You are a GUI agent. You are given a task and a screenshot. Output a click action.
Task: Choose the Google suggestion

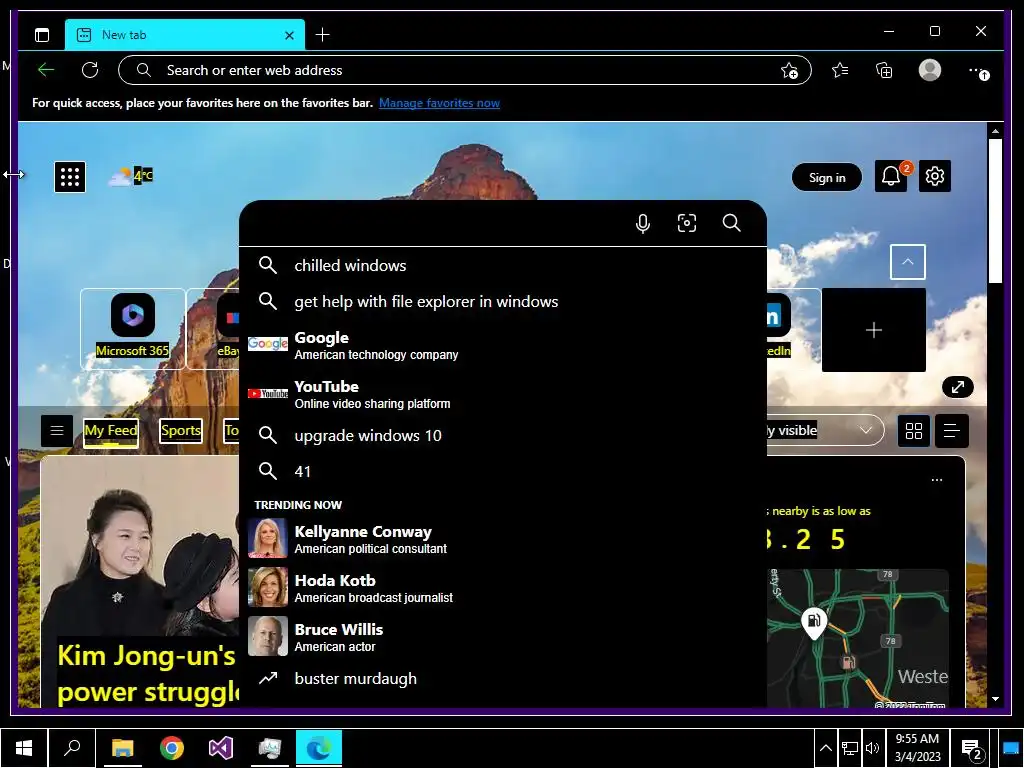pyautogui.click(x=503, y=345)
